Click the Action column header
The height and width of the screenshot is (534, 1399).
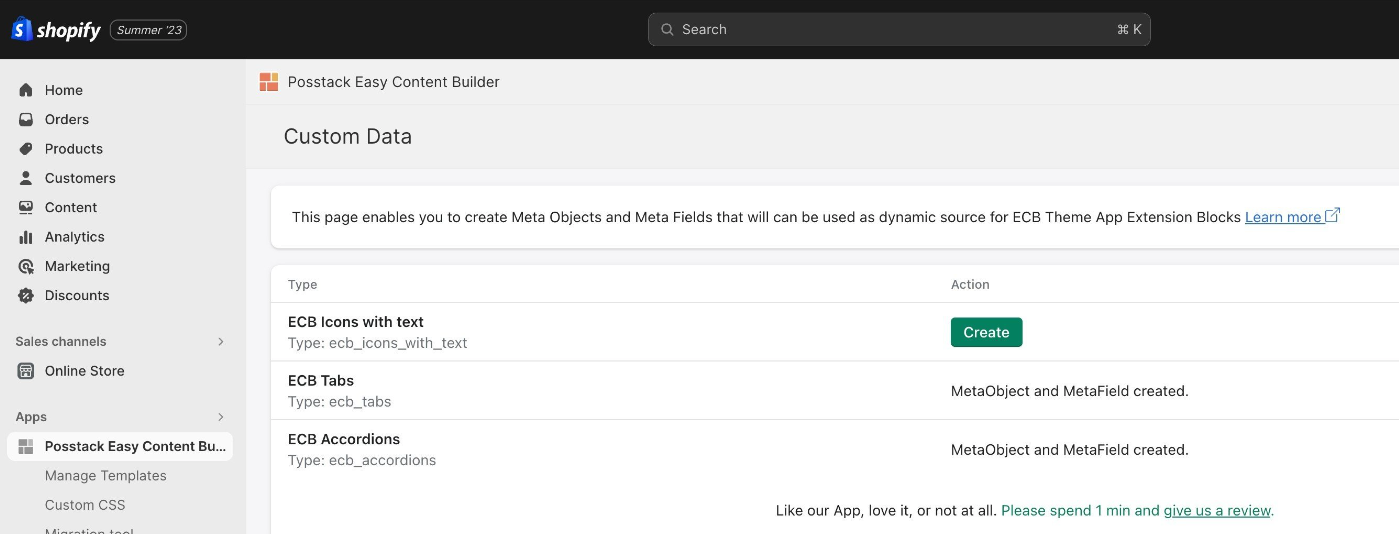[970, 285]
